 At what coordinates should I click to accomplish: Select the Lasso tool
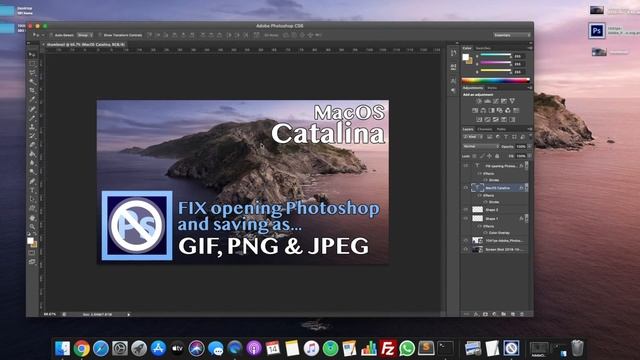(32, 72)
